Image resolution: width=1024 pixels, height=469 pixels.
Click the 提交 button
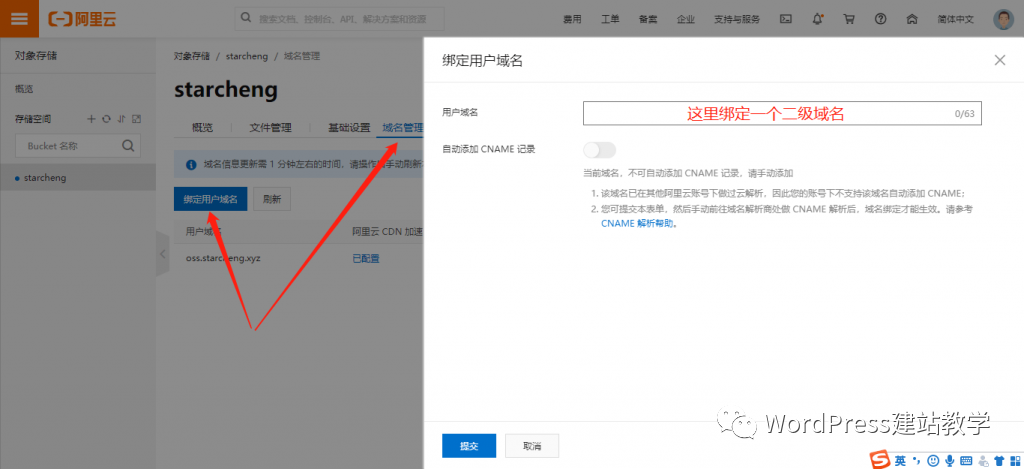click(469, 446)
